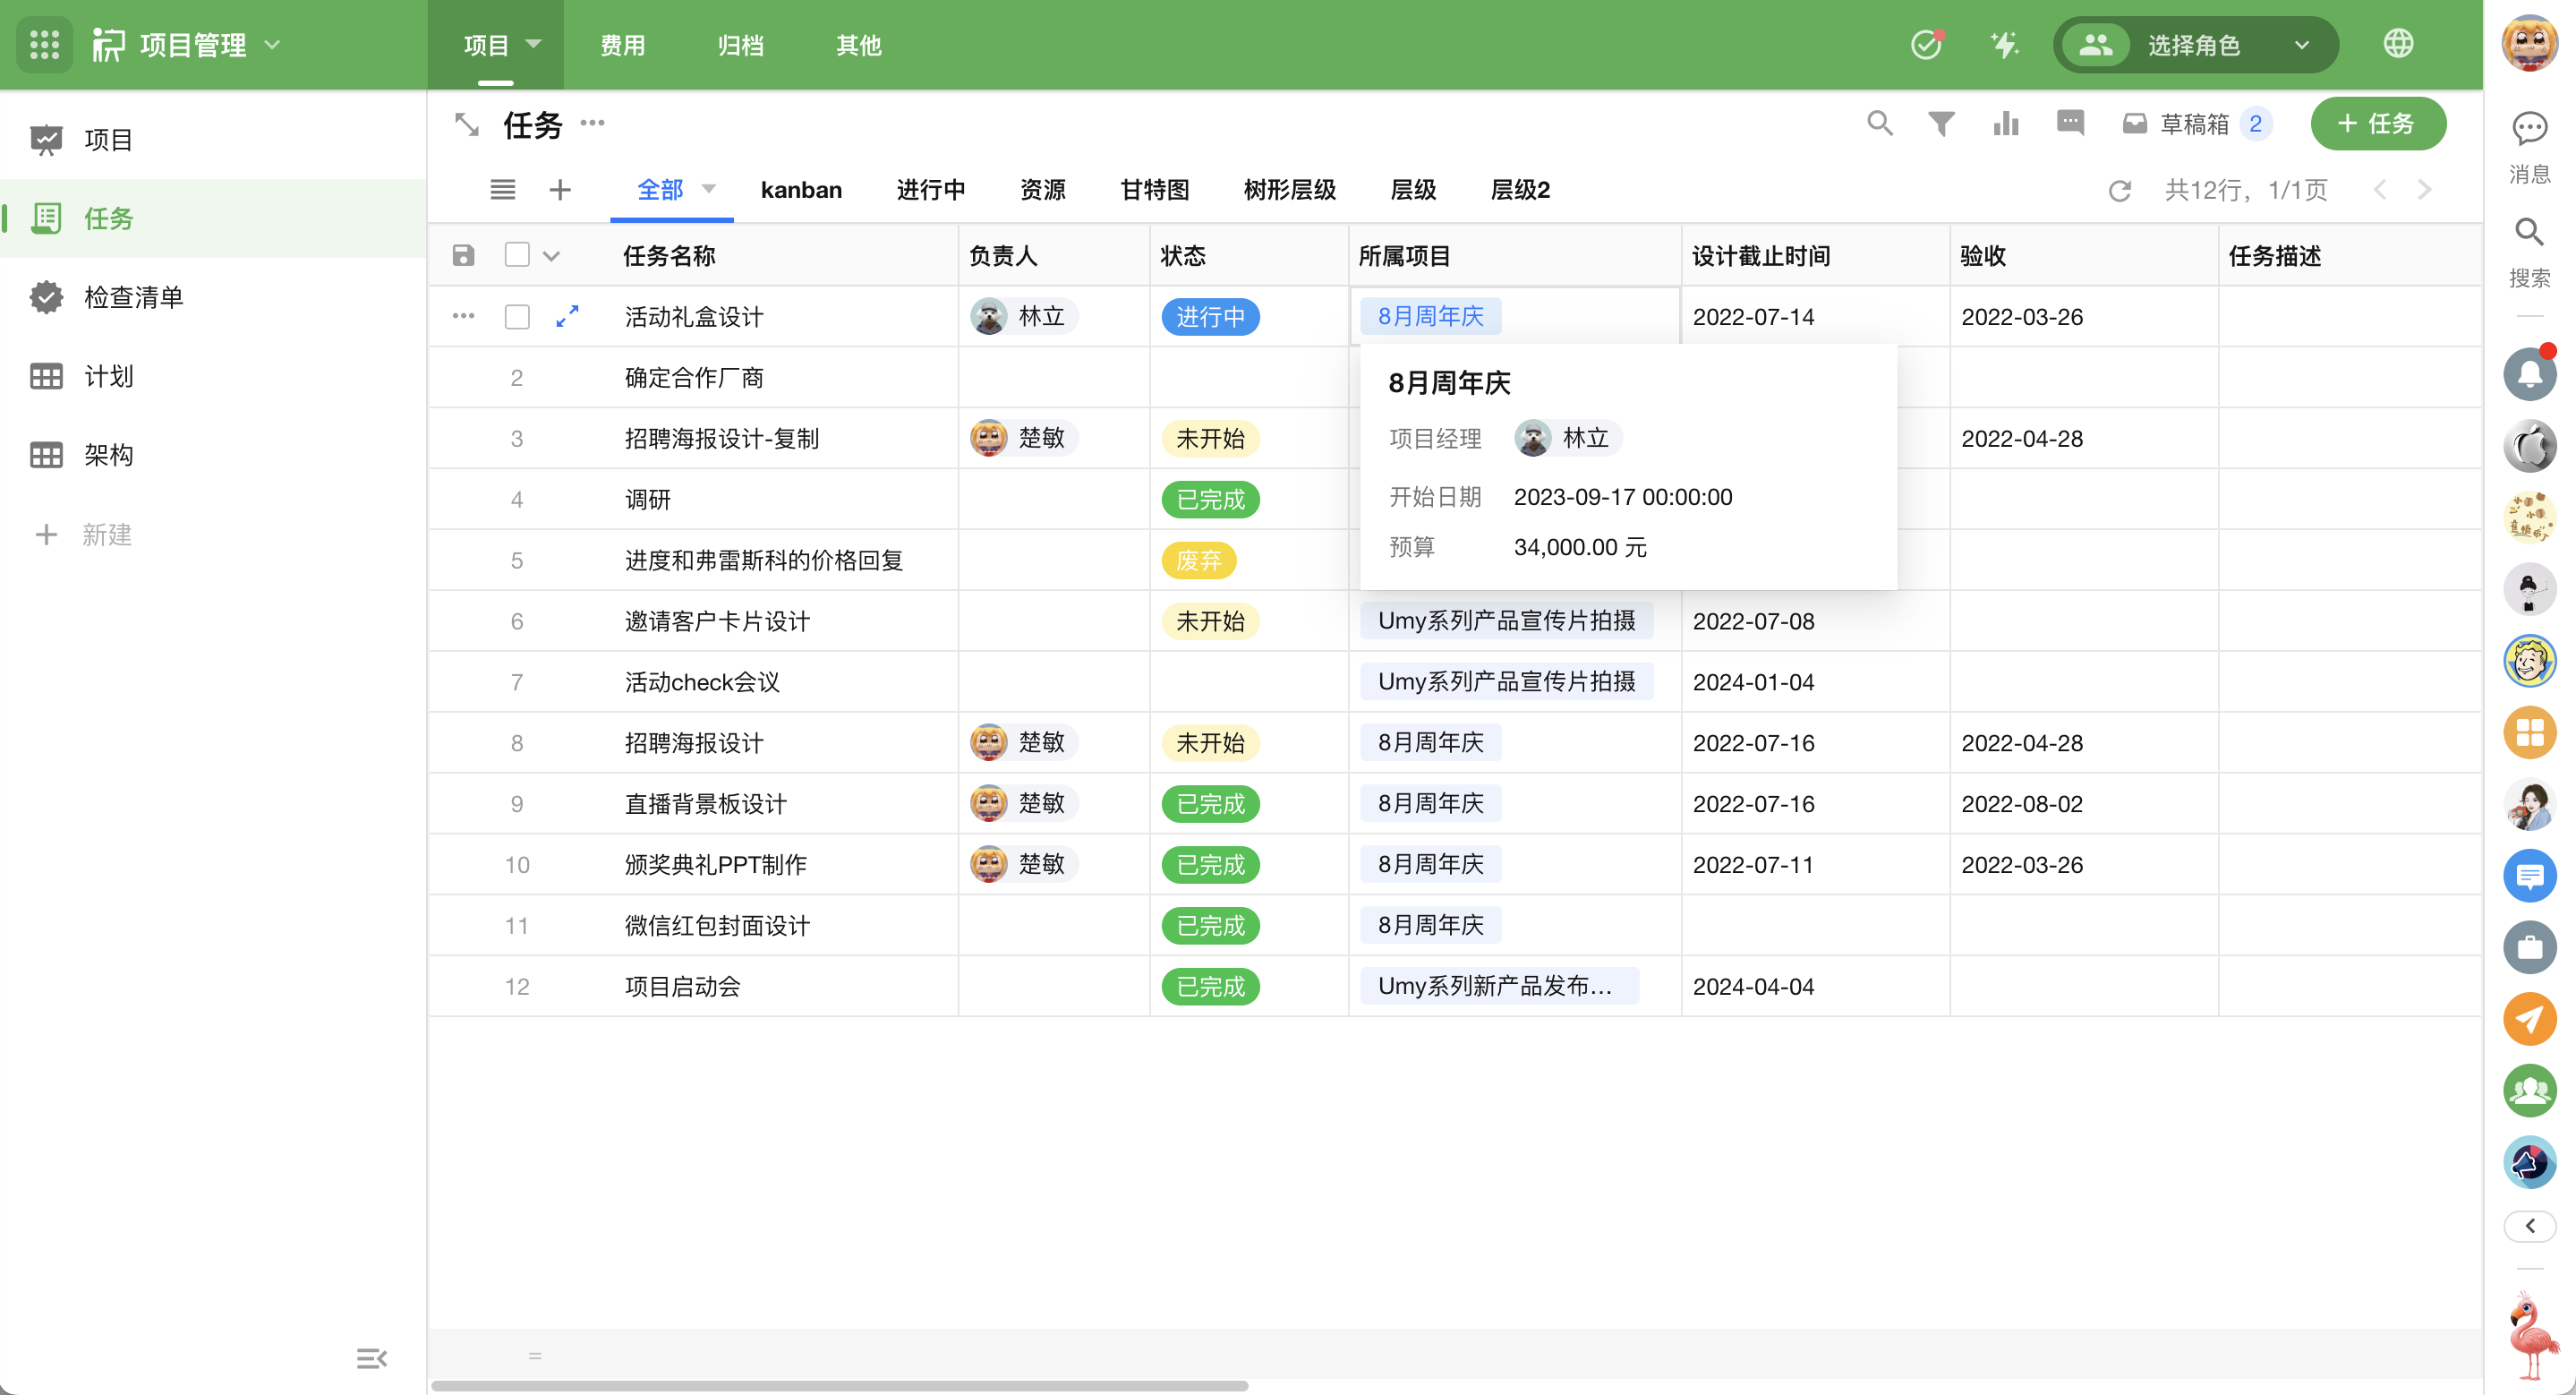Open the 选择角色 role dropdown

[2195, 45]
